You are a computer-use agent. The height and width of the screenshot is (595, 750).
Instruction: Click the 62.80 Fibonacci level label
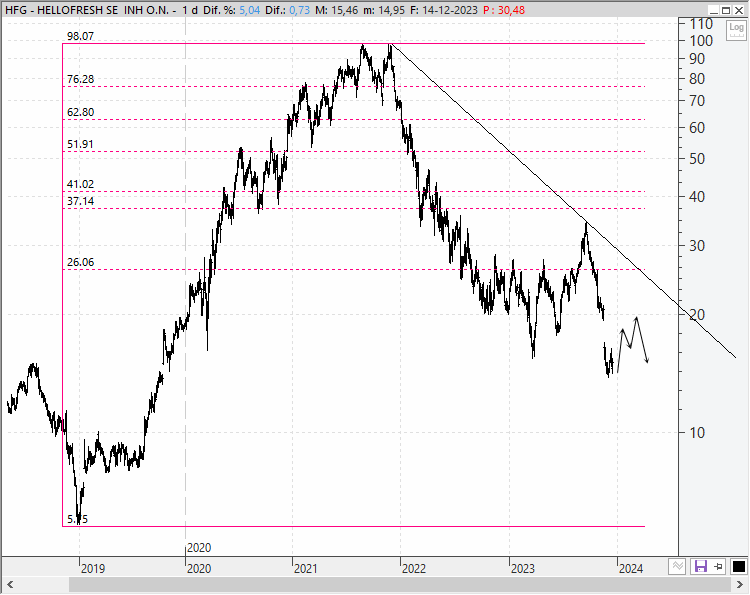(x=80, y=112)
